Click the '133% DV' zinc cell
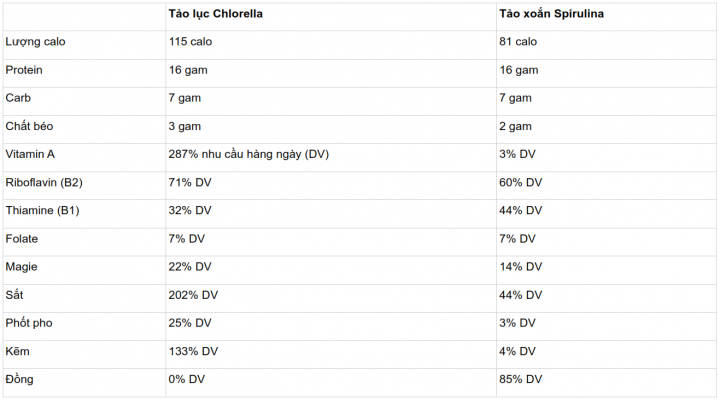720x400 pixels. (194, 351)
